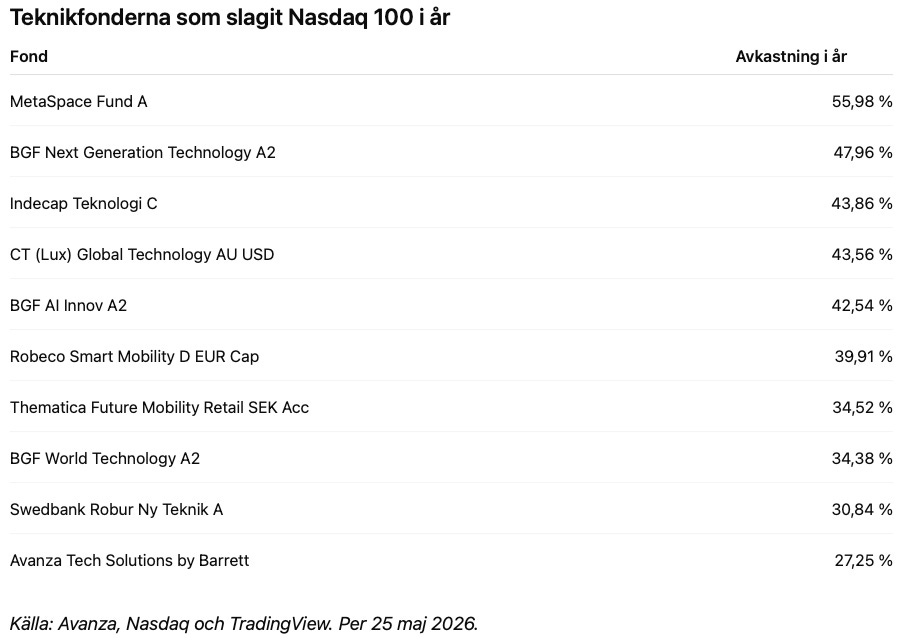Image resolution: width=916 pixels, height=638 pixels.
Task: Select Indecap Teknologi C fund
Action: (84, 203)
